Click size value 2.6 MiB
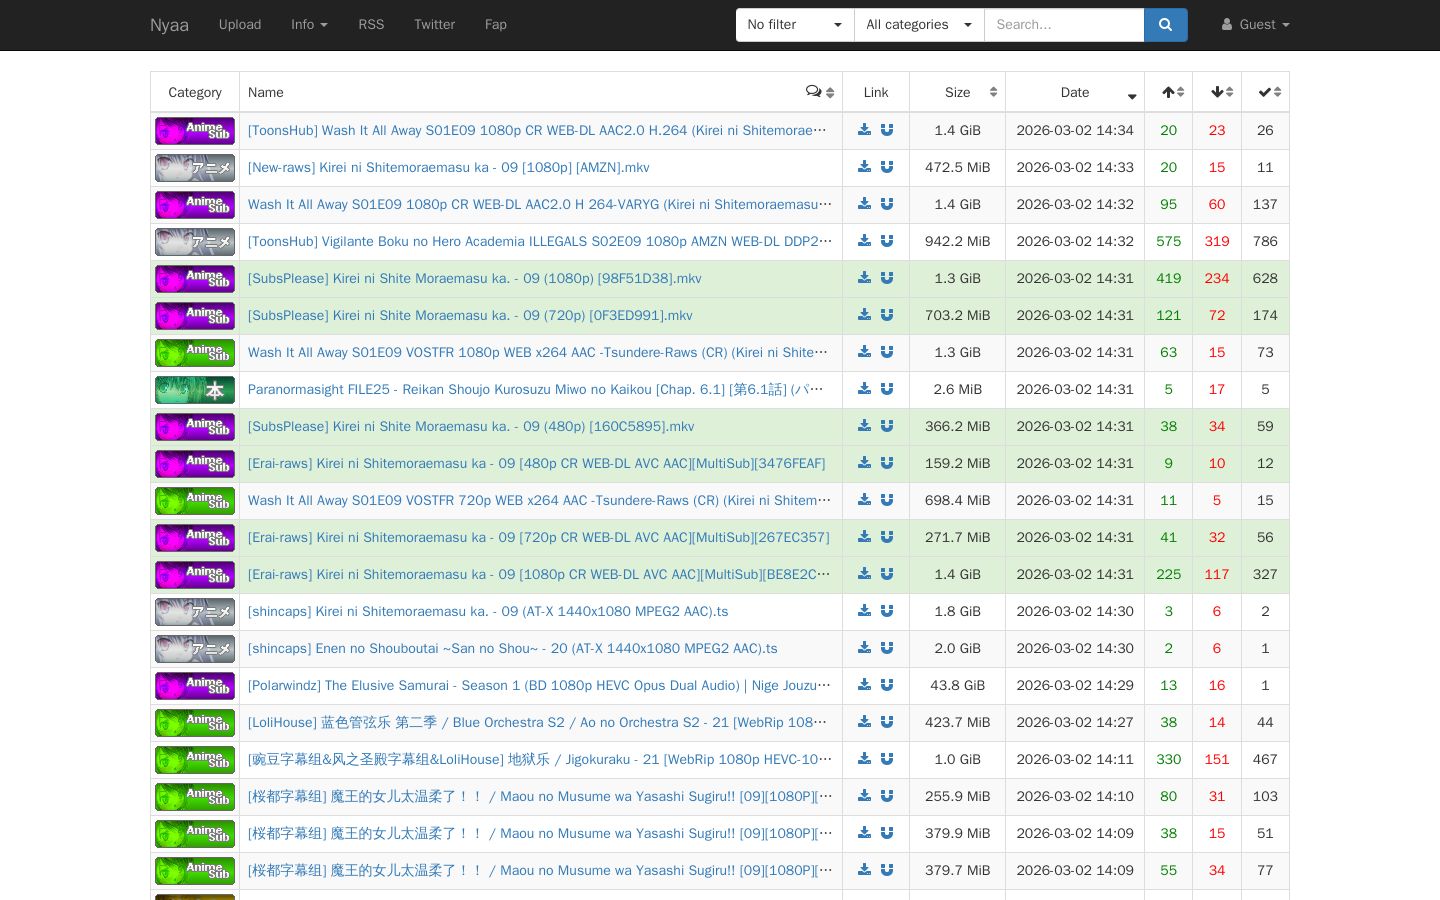1440x900 pixels. coord(957,389)
